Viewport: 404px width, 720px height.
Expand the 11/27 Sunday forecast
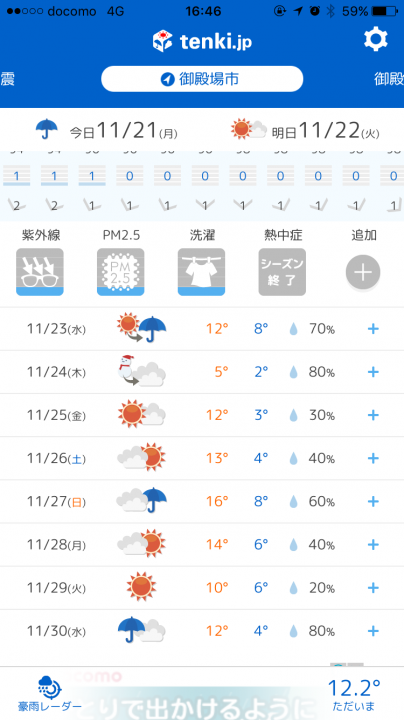(373, 501)
